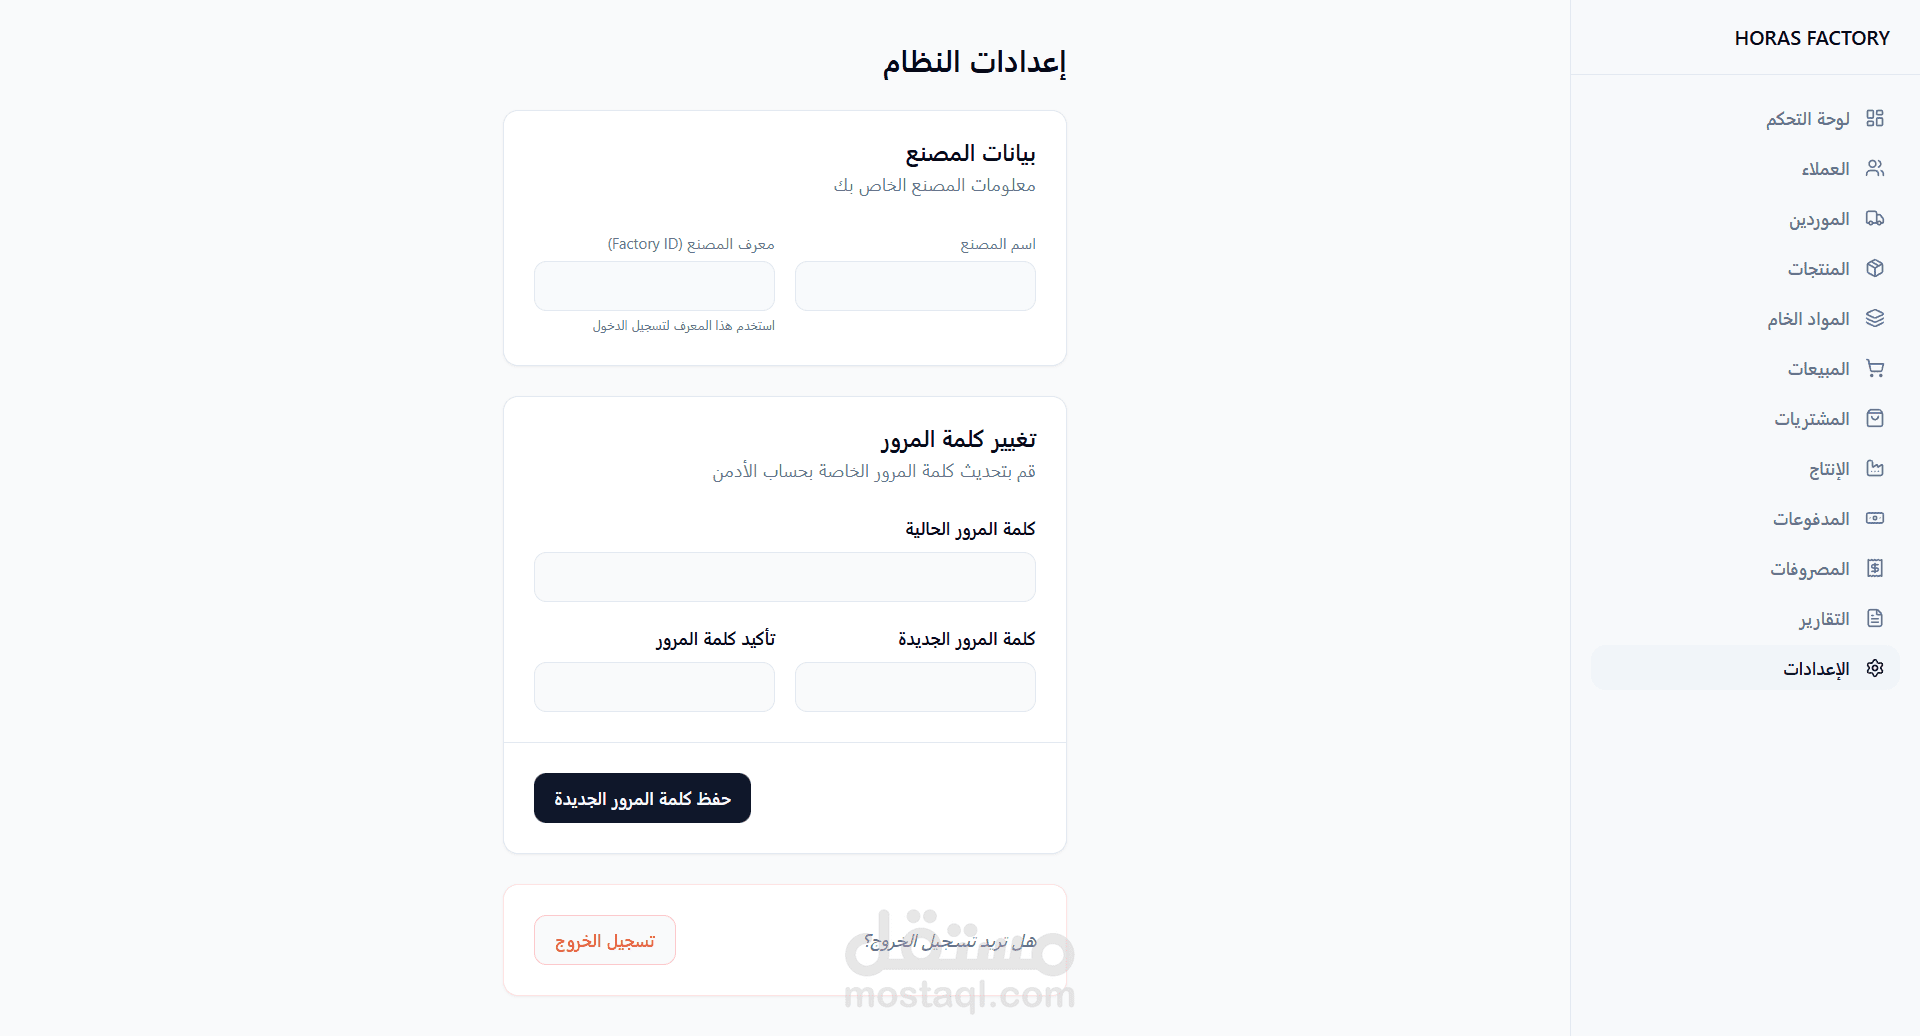Click the reports document icon
Viewport: 1920px width, 1036px height.
click(x=1875, y=618)
